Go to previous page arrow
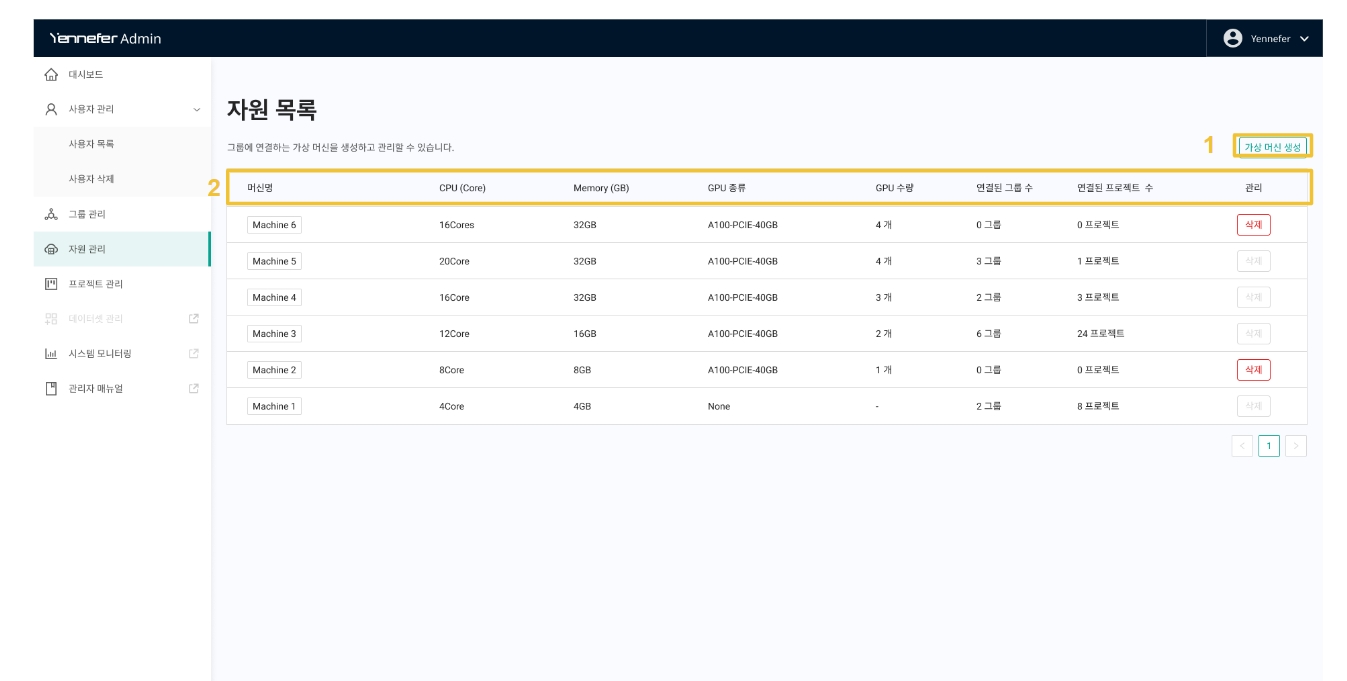 coord(1242,446)
